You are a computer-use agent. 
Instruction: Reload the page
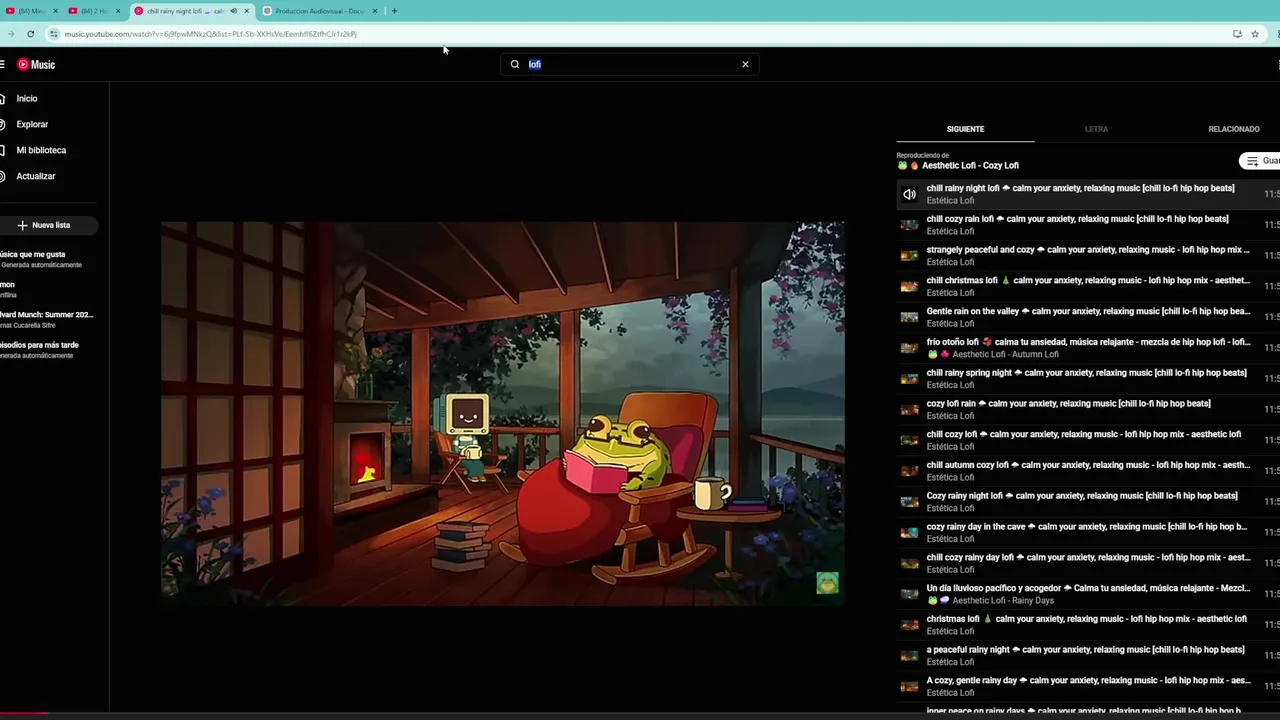click(x=31, y=34)
